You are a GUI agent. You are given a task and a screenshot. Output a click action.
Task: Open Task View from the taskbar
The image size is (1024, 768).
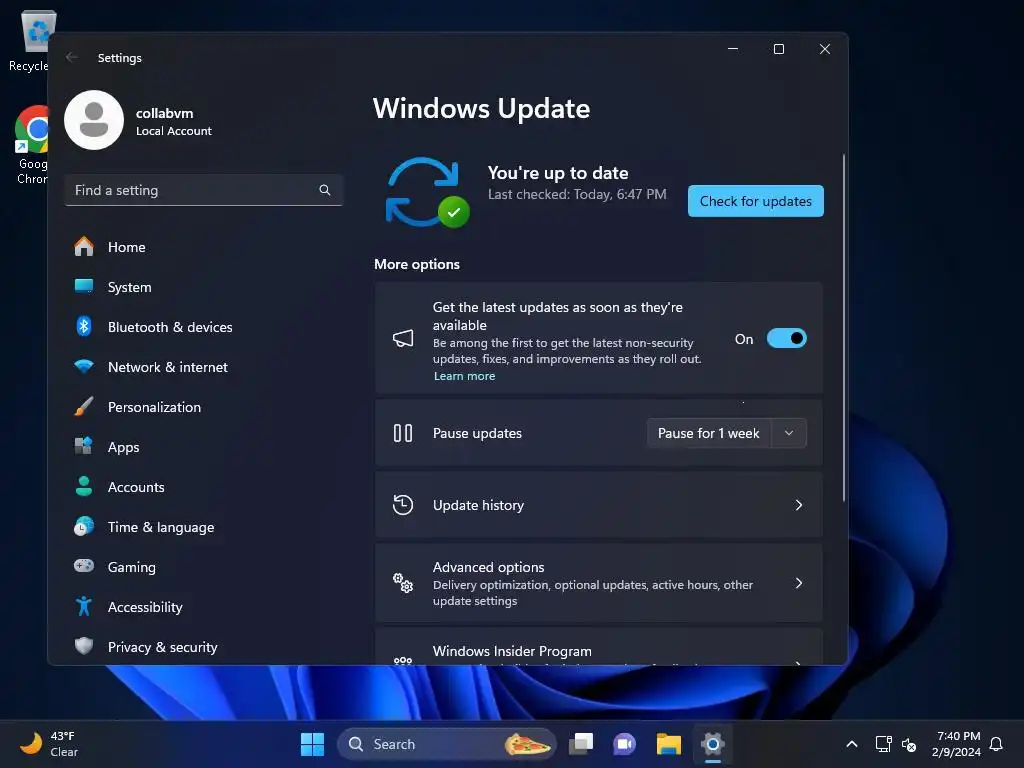[x=581, y=744]
